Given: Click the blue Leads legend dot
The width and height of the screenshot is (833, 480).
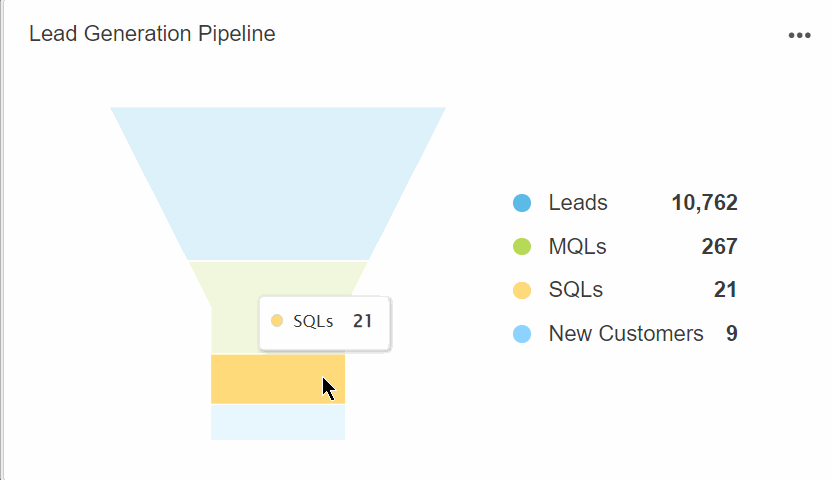Looking at the screenshot, I should click(x=521, y=203).
